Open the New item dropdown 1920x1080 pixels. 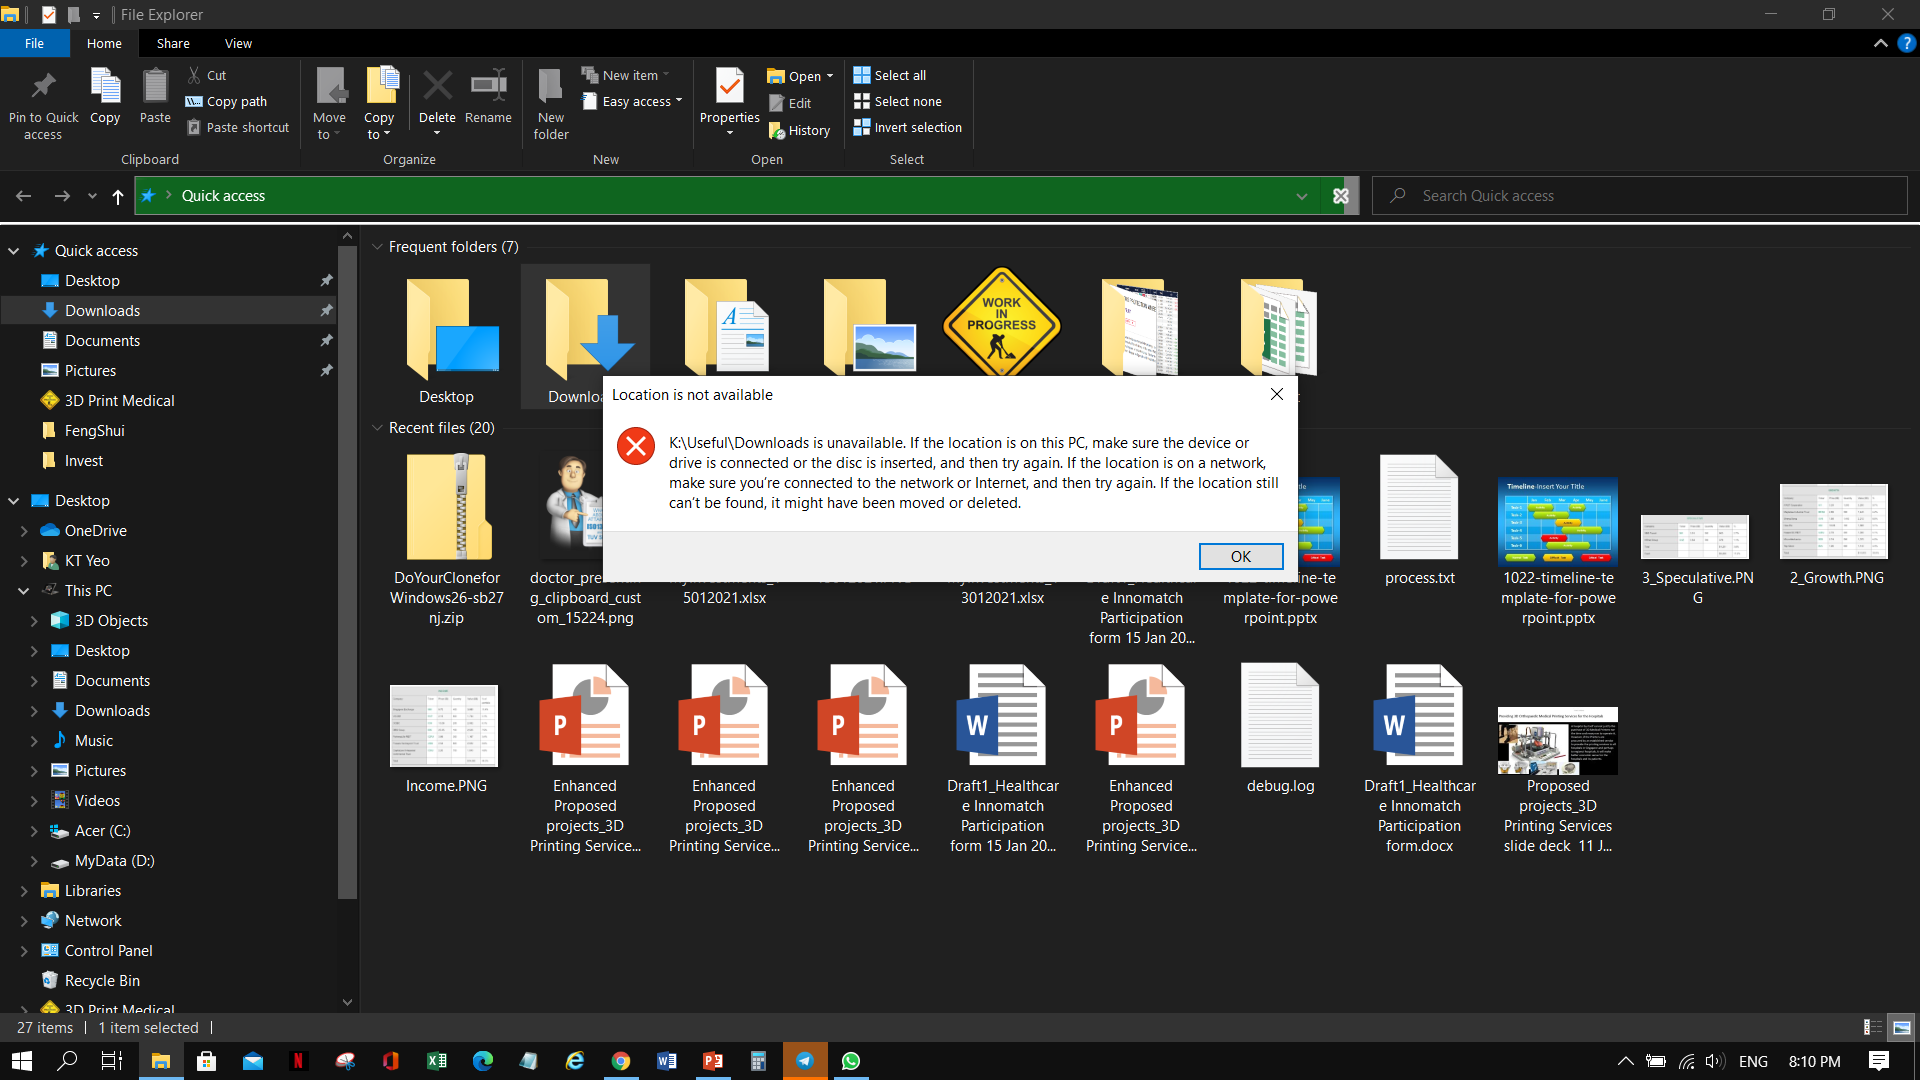pos(626,75)
